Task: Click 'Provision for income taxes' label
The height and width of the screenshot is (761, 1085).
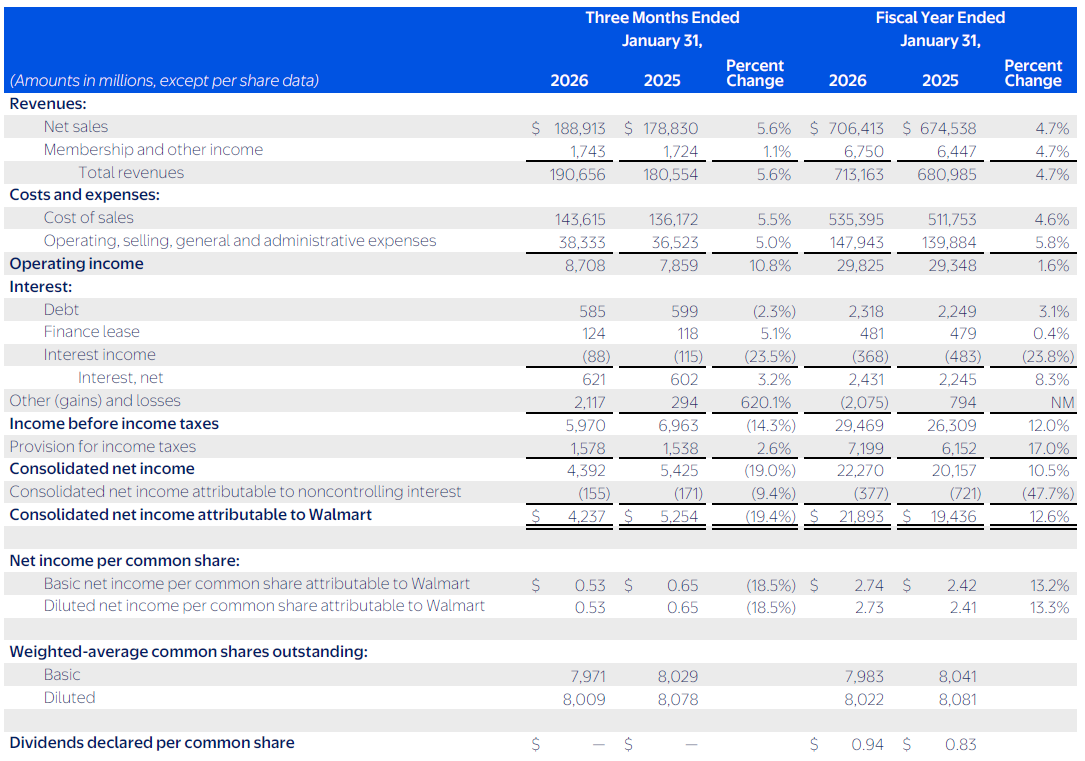Action: (102, 446)
